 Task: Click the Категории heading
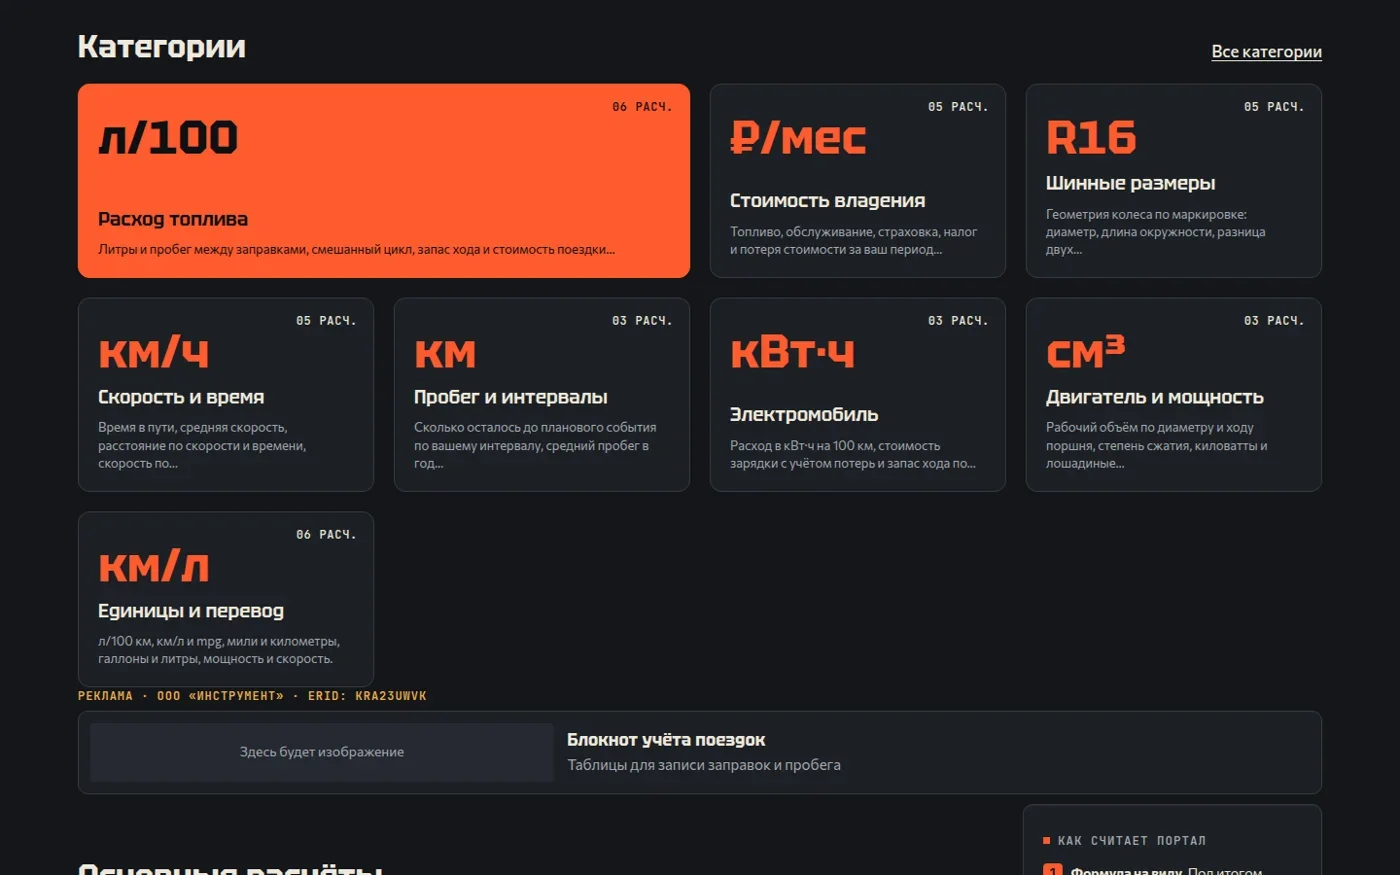(162, 46)
